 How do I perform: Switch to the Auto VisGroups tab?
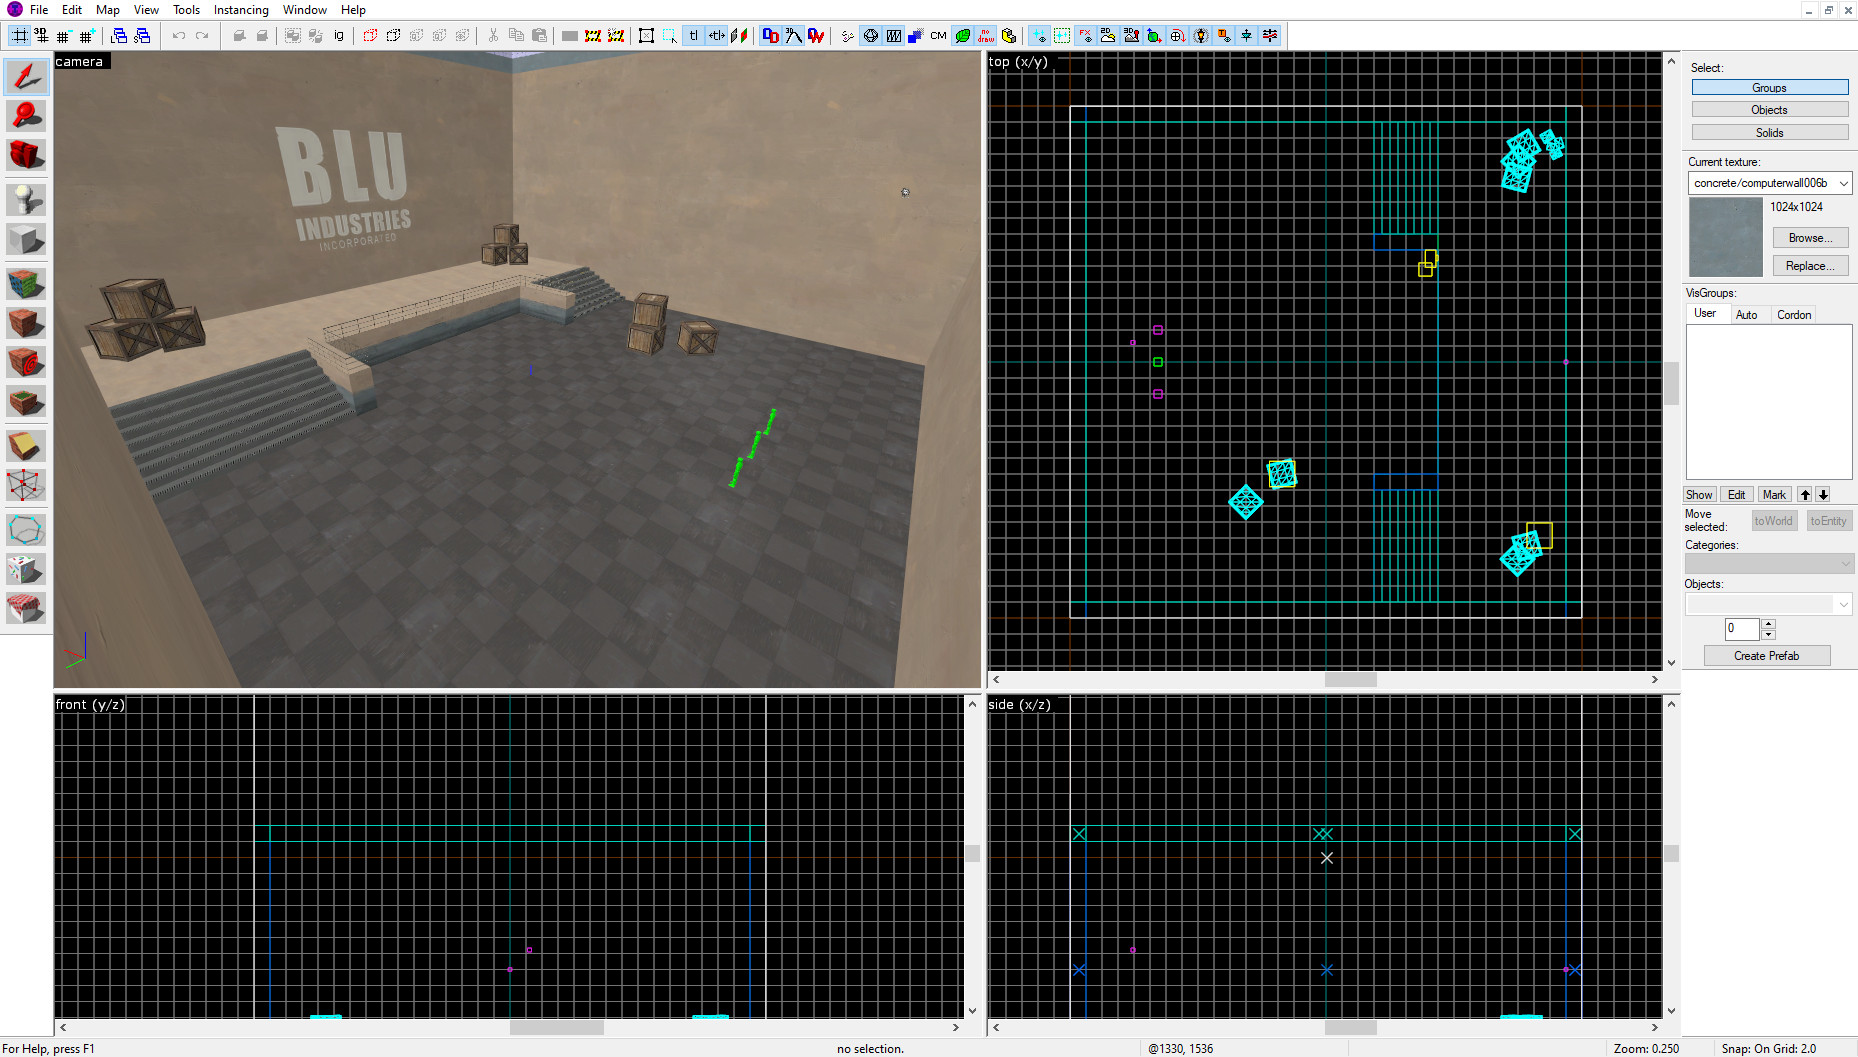(1746, 314)
